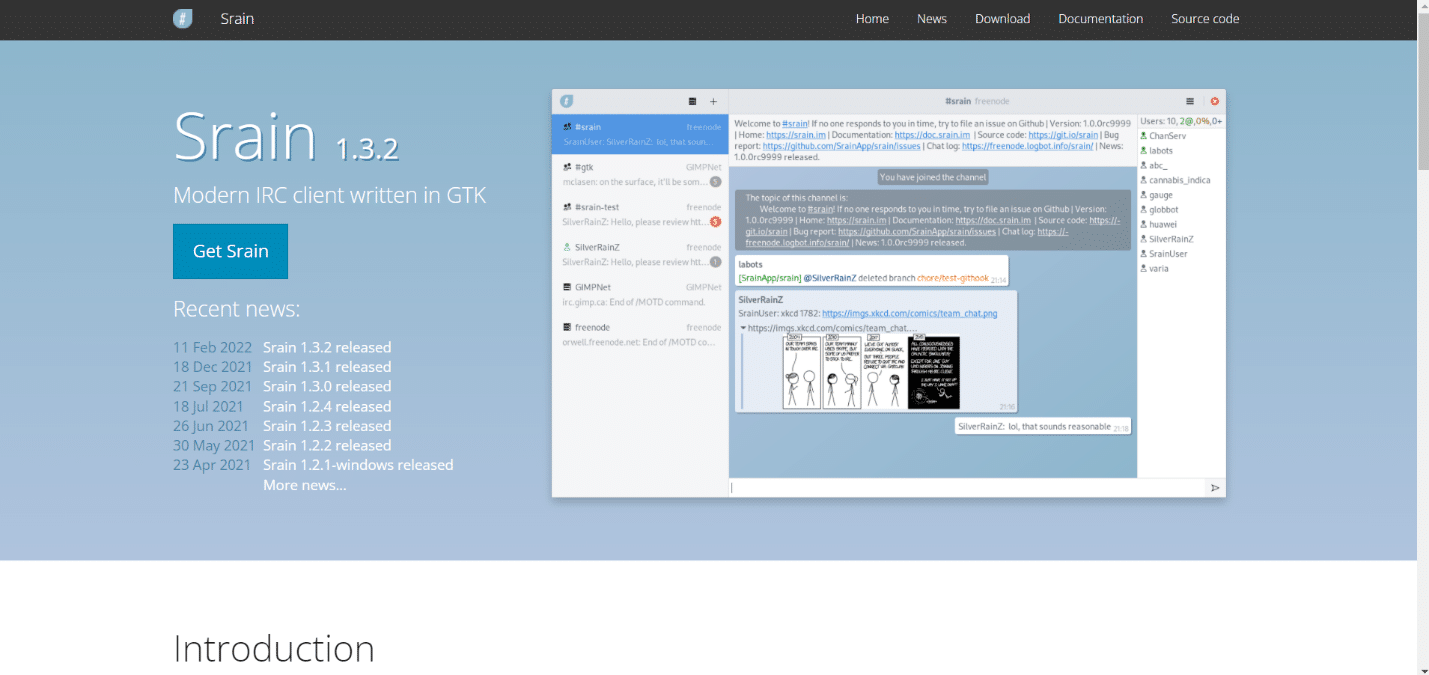Click gauge in the user list
This screenshot has height=675, width=1429.
pos(1161,195)
